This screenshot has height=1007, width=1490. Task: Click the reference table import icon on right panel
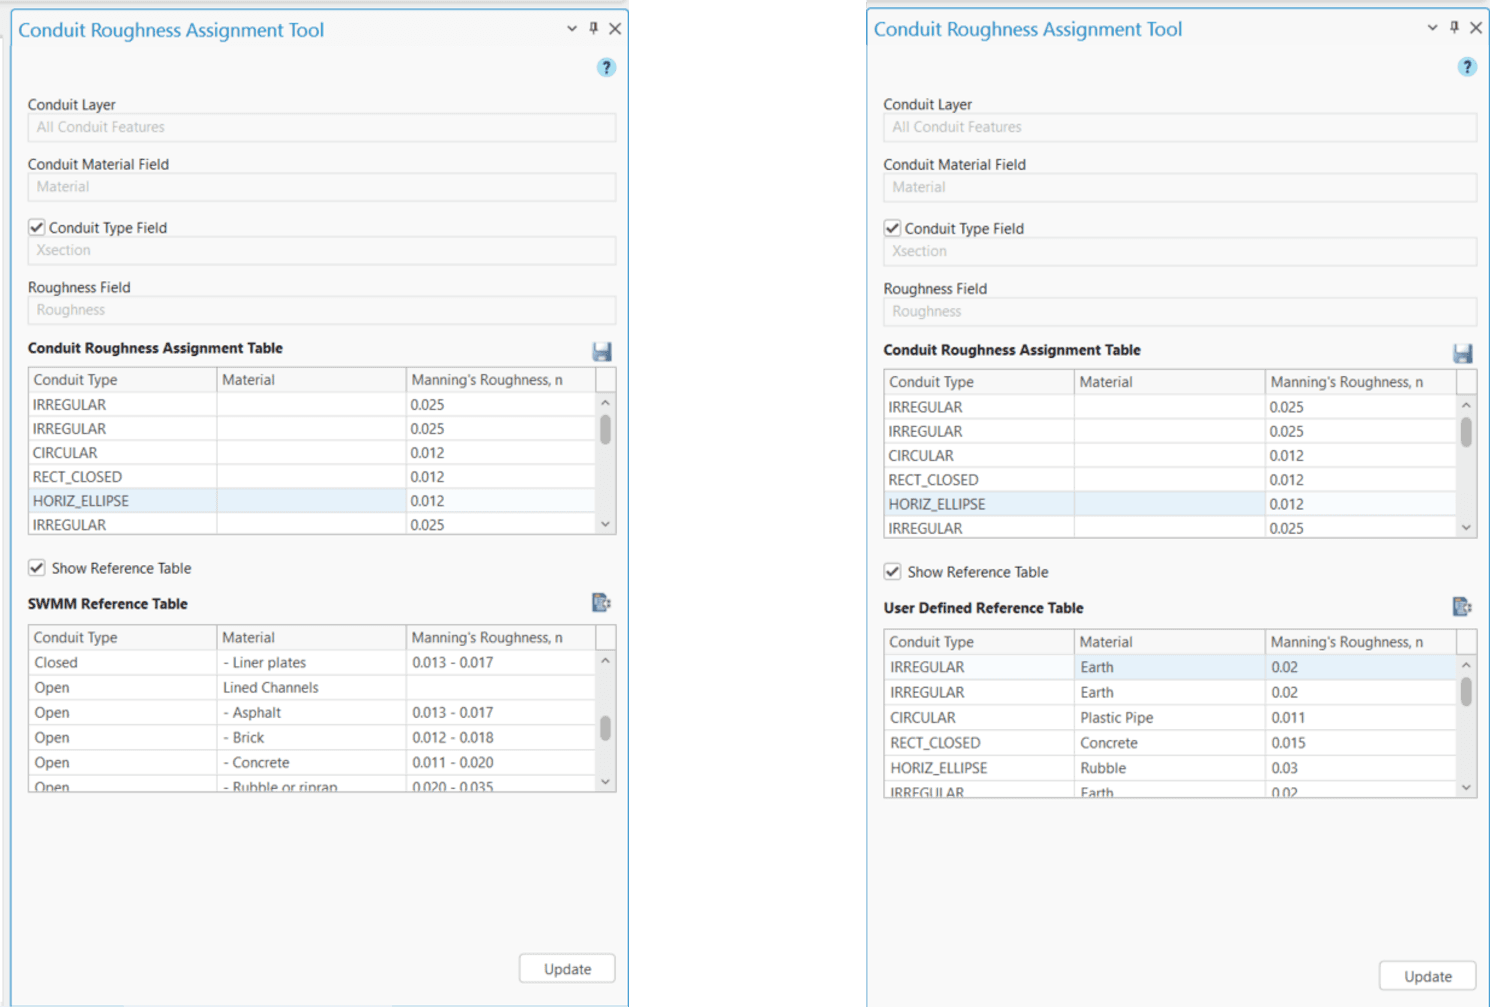coord(1463,606)
